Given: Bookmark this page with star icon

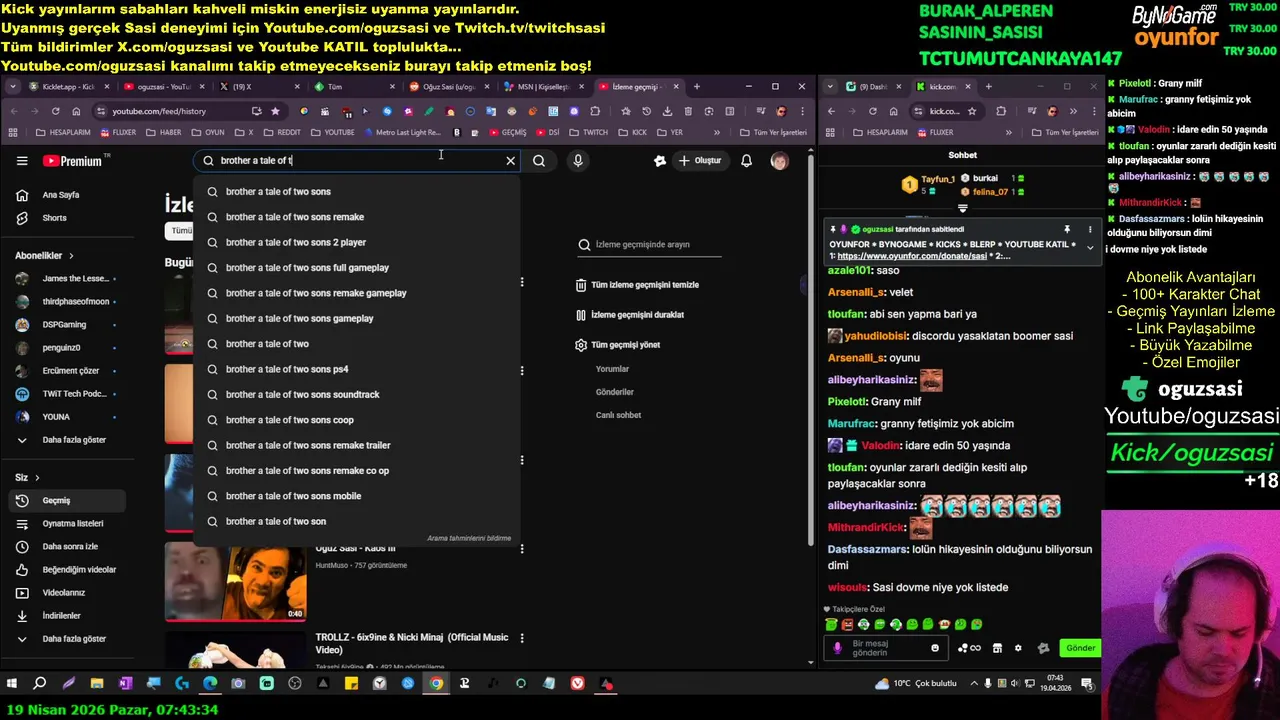Looking at the screenshot, I should (x=275, y=111).
